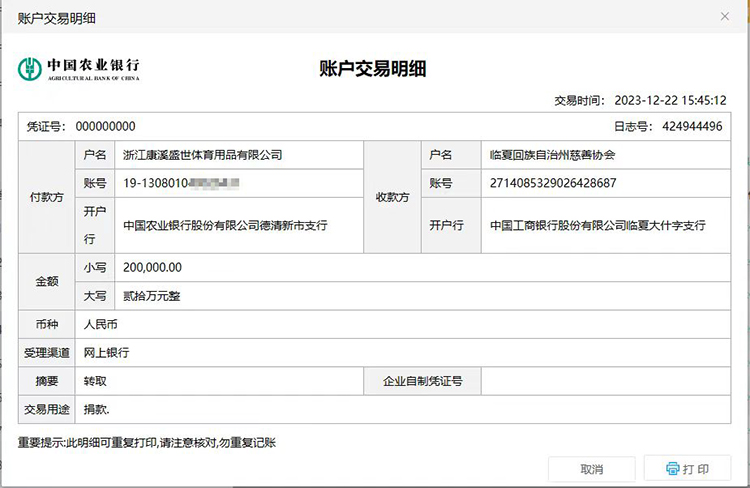Image resolution: width=750 pixels, height=488 pixels.
Task: Select payee account 2714085329026428687
Action: pyautogui.click(x=553, y=183)
